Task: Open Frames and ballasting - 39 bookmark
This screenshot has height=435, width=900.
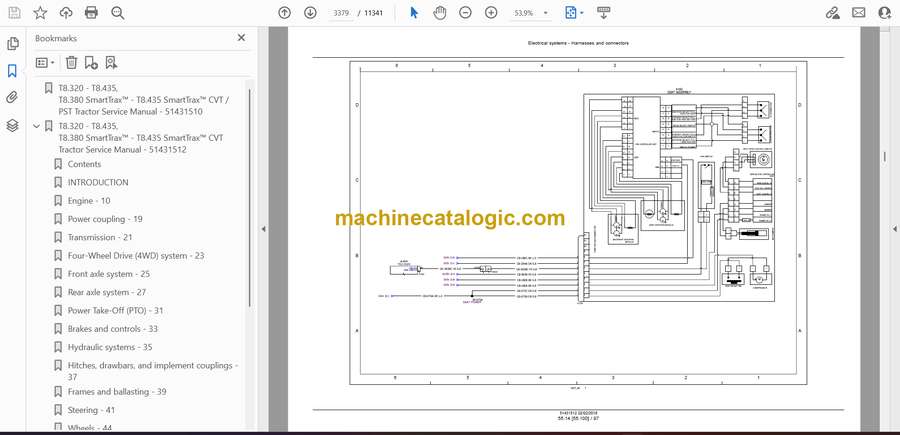Action: point(117,392)
